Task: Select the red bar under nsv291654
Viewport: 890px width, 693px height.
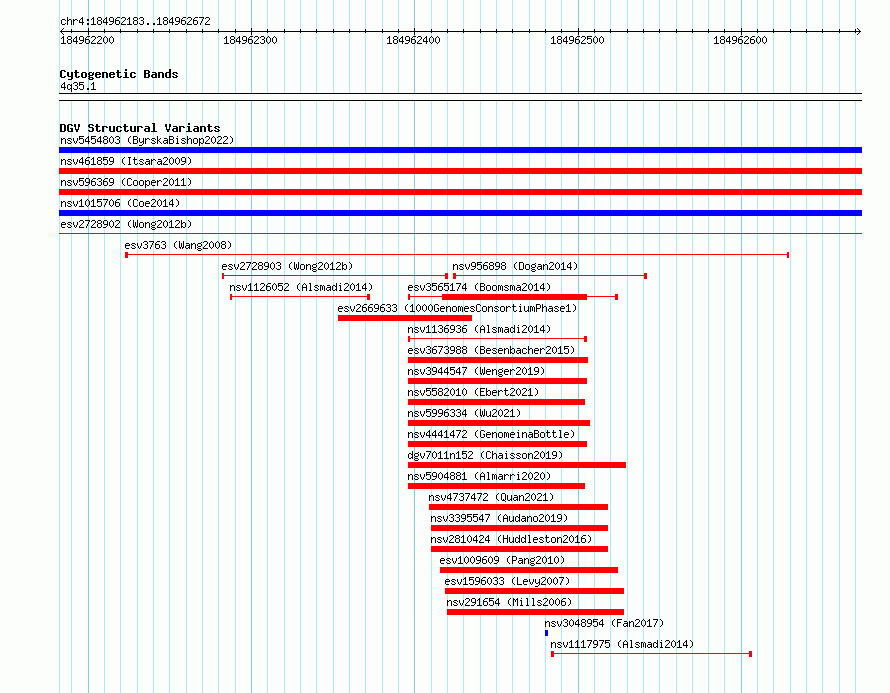Action: tap(535, 612)
